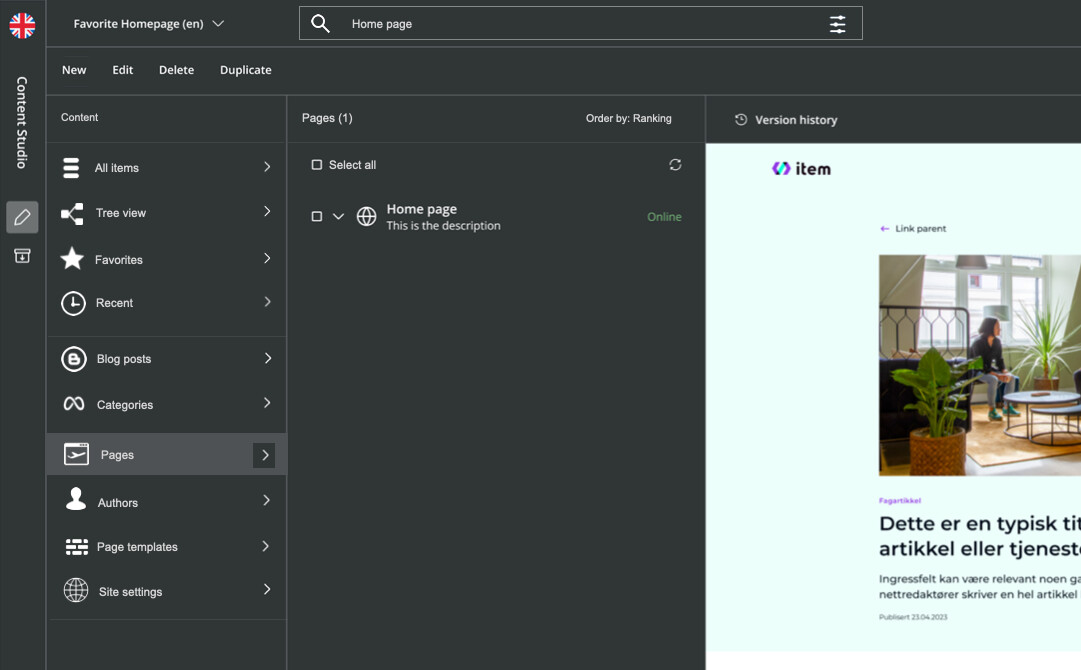1081x670 pixels.
Task: Click inside the Home page search field
Action: 570,24
